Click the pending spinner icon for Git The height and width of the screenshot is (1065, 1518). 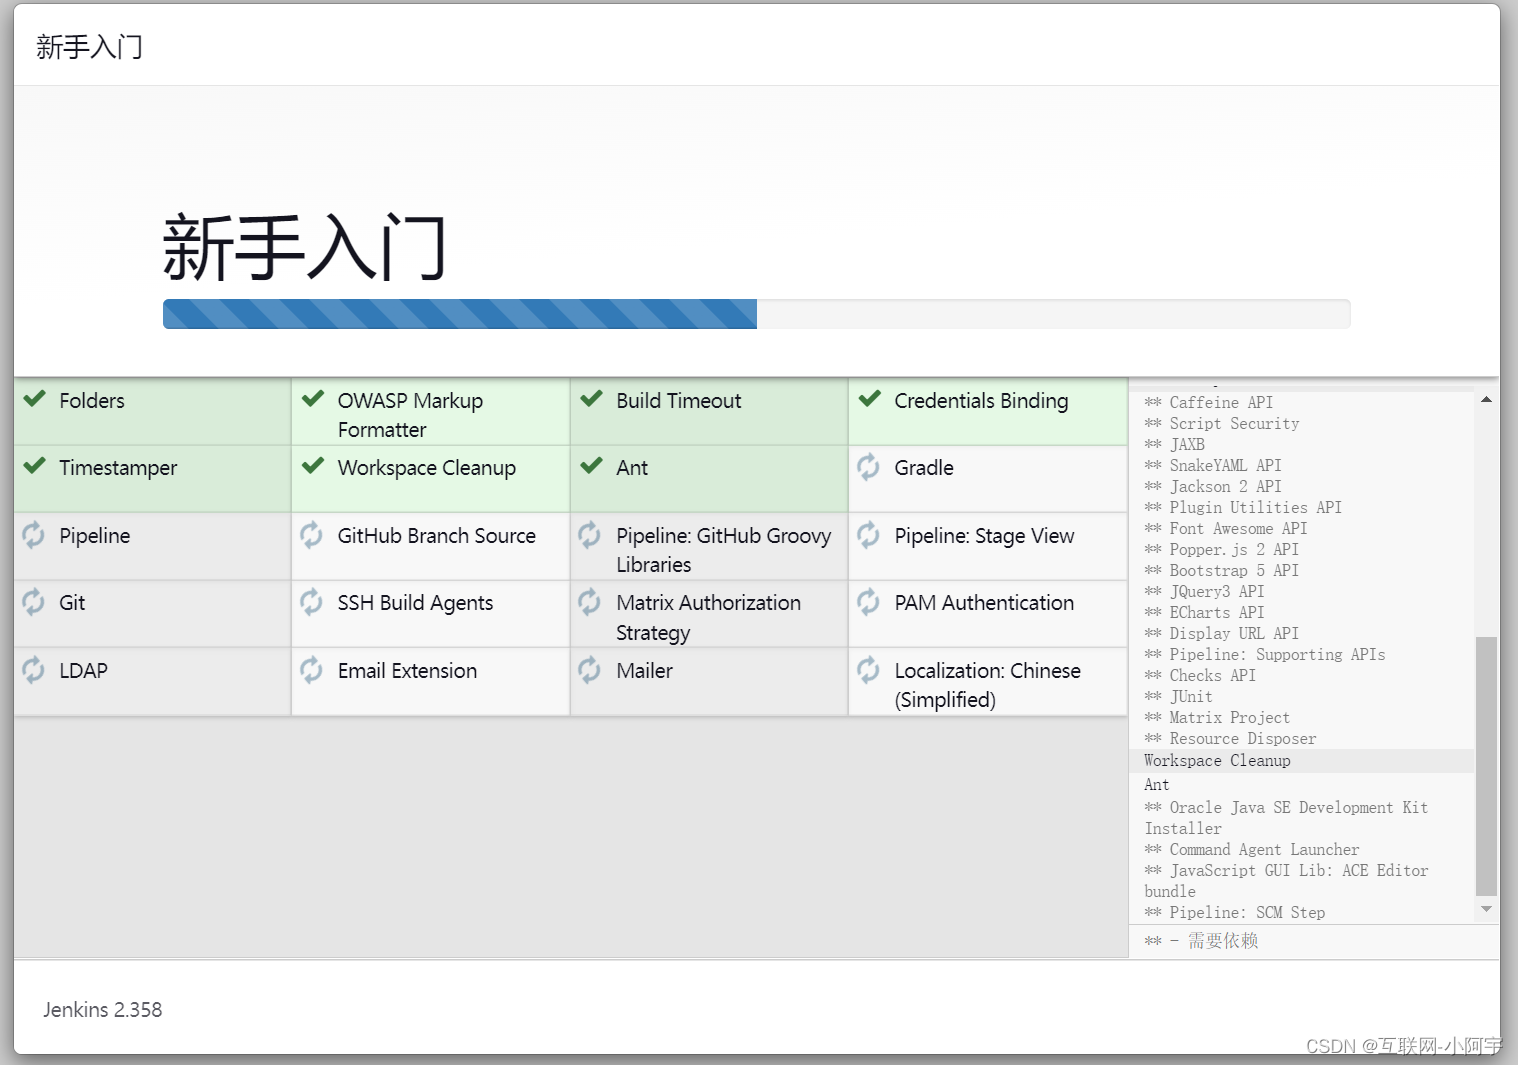click(x=34, y=602)
